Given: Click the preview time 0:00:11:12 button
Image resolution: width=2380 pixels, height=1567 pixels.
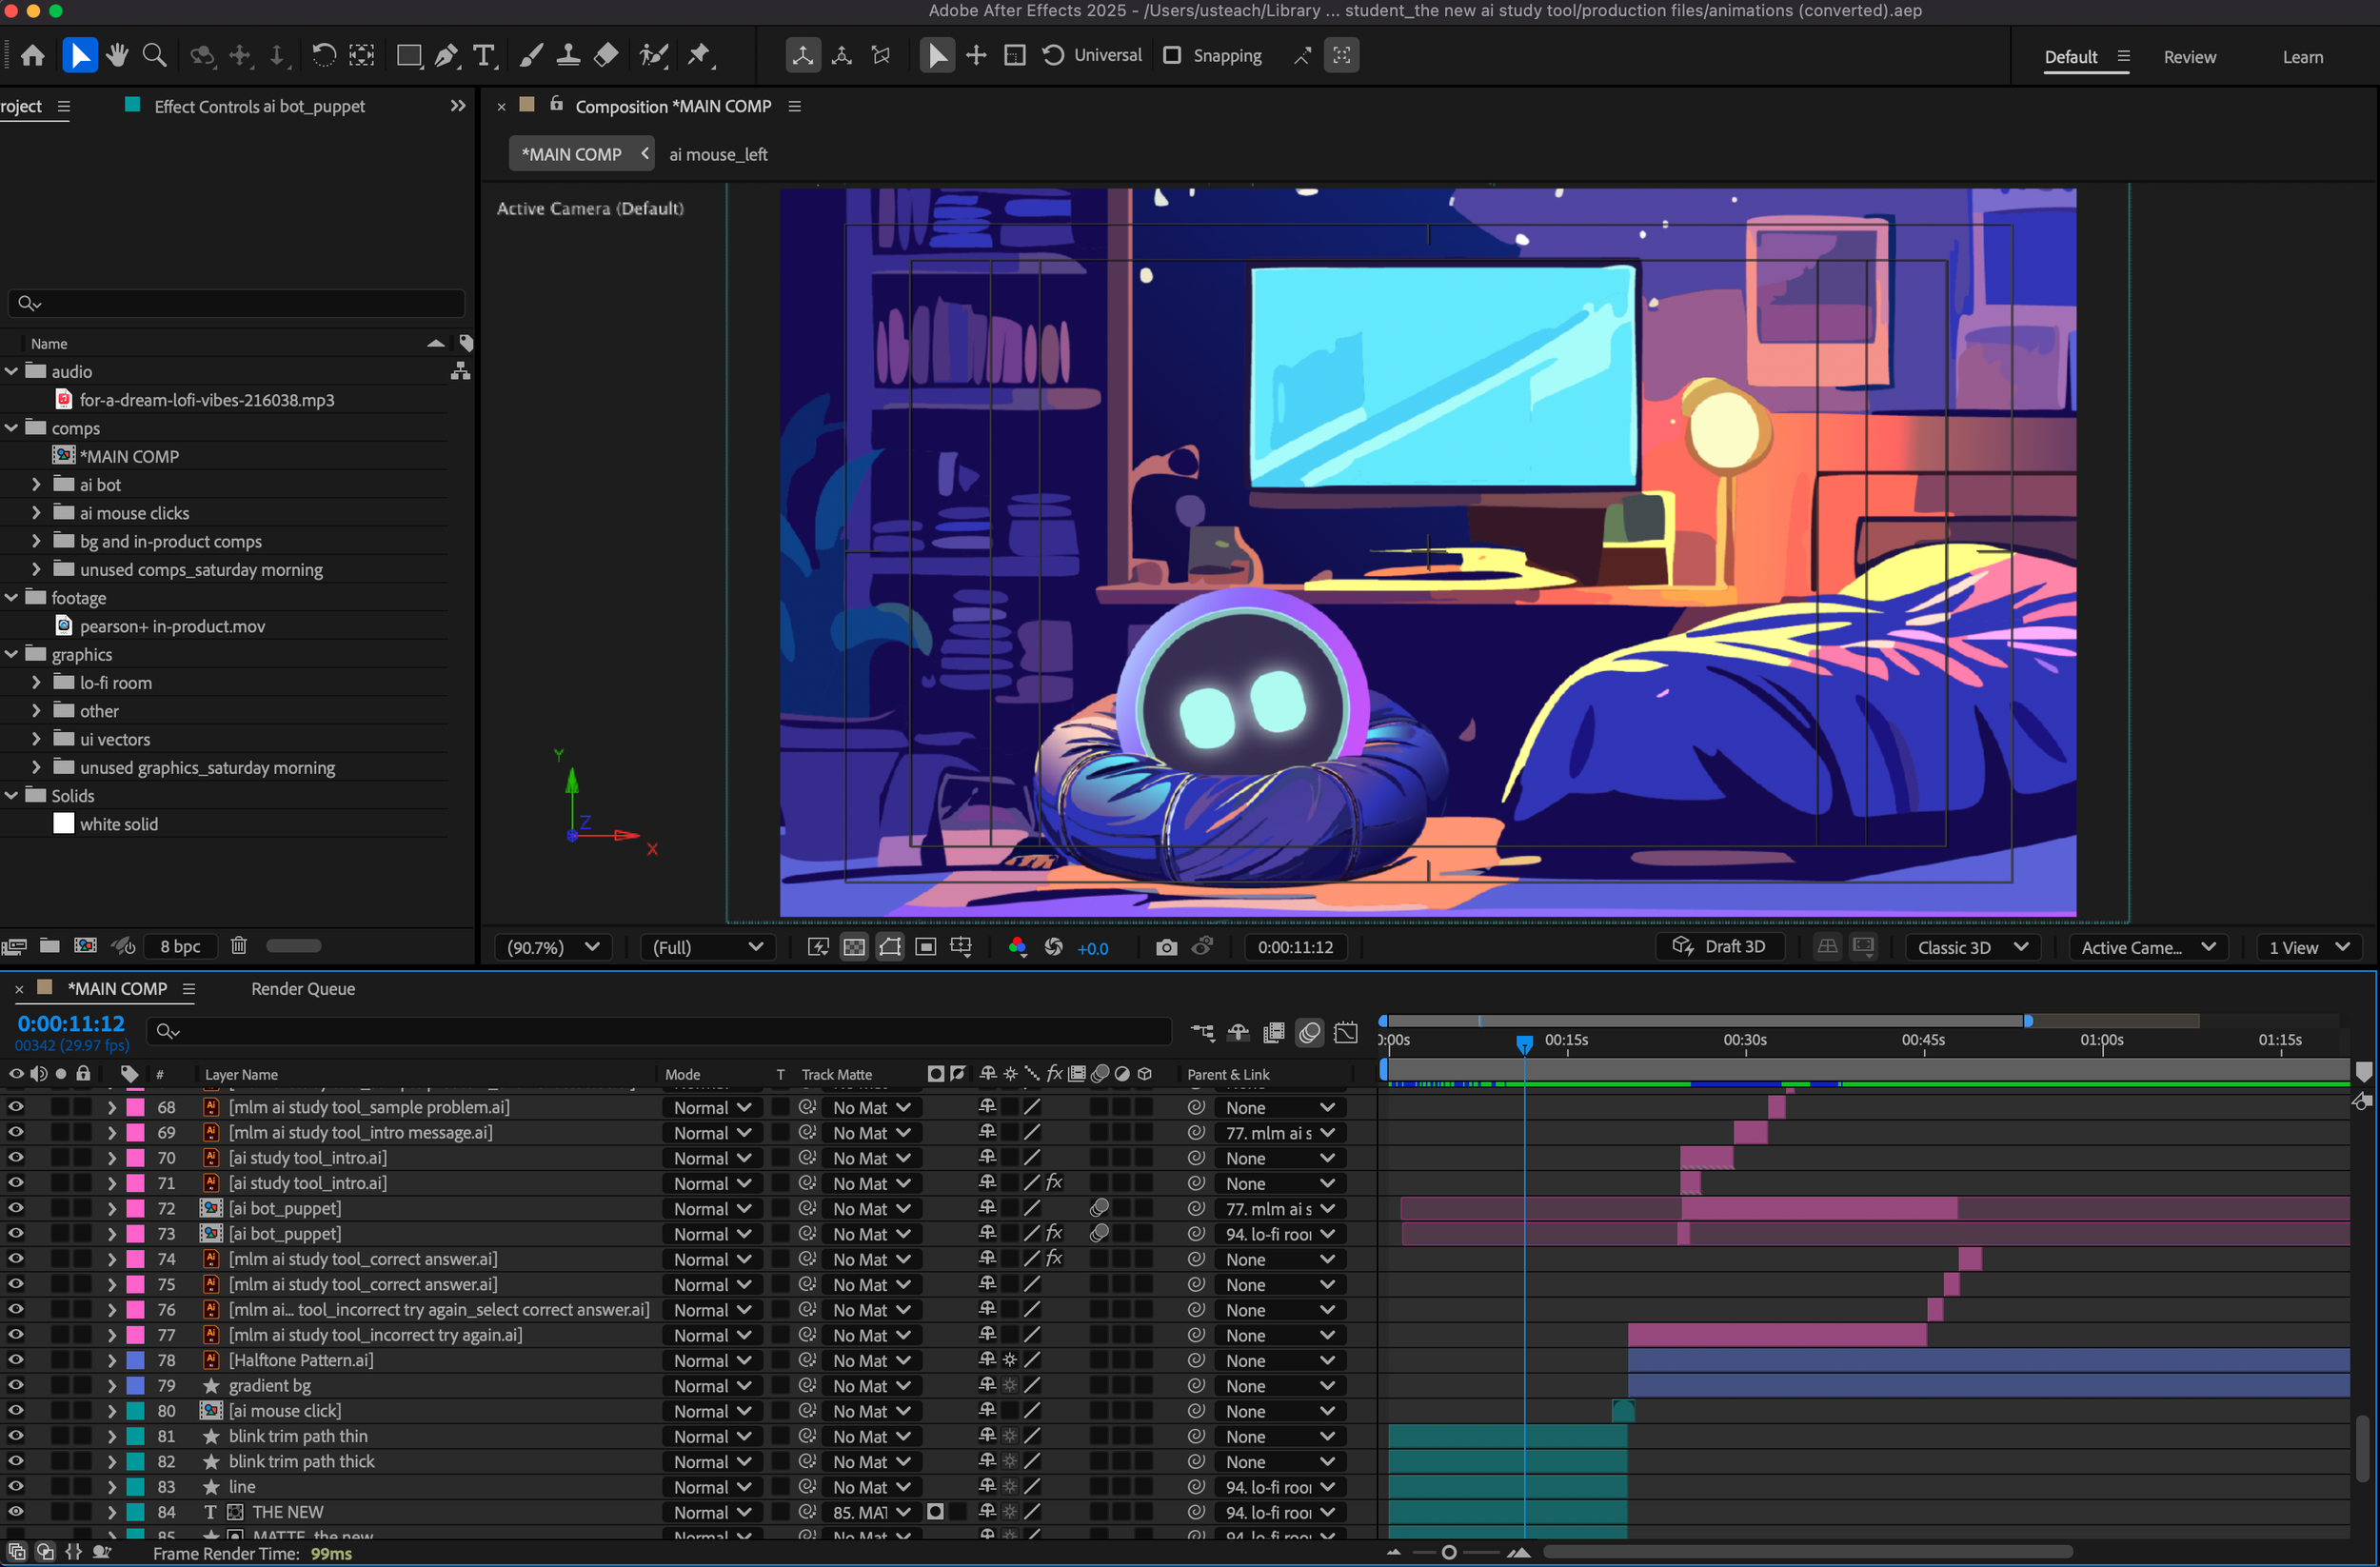Looking at the screenshot, I should pyautogui.click(x=1295, y=947).
